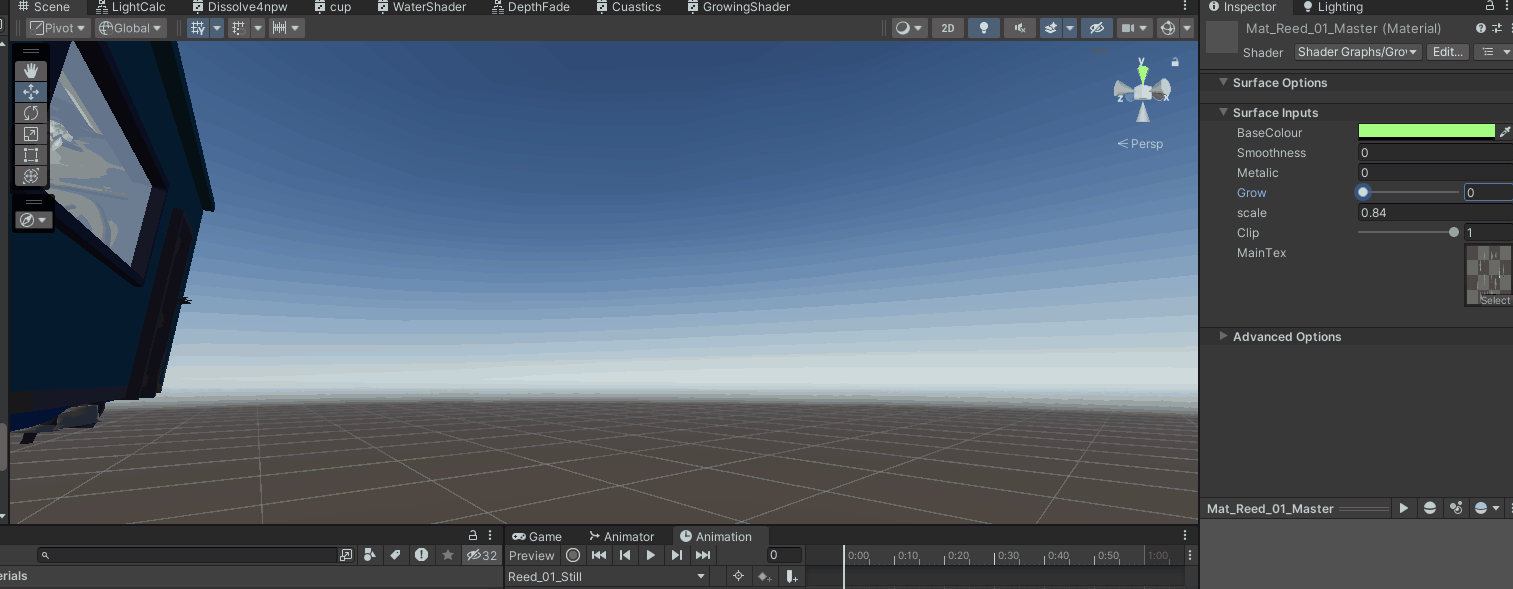Toggle 2D view mode
Image resolution: width=1513 pixels, height=589 pixels.
[948, 28]
